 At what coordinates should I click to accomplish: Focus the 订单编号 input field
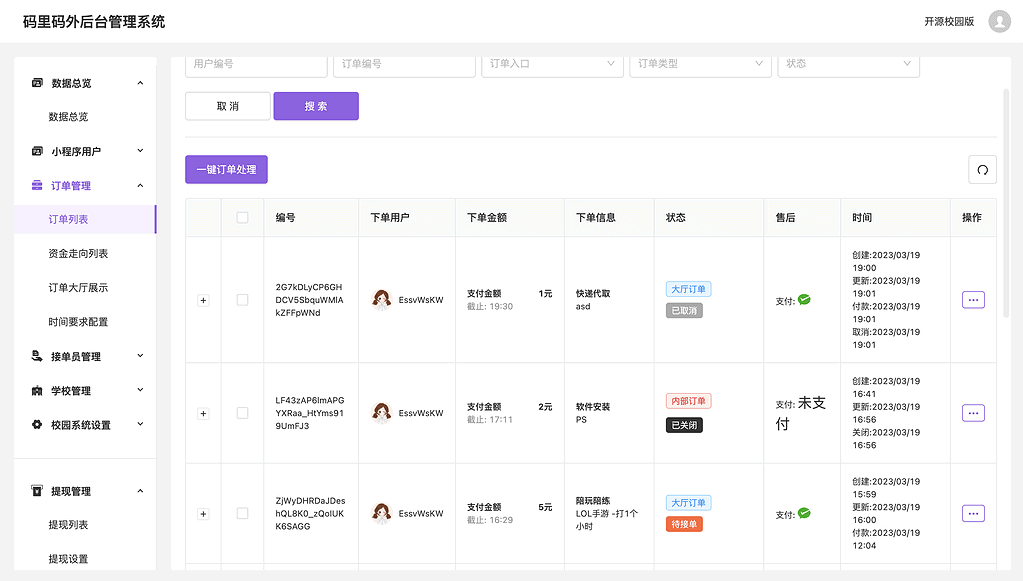click(404, 64)
